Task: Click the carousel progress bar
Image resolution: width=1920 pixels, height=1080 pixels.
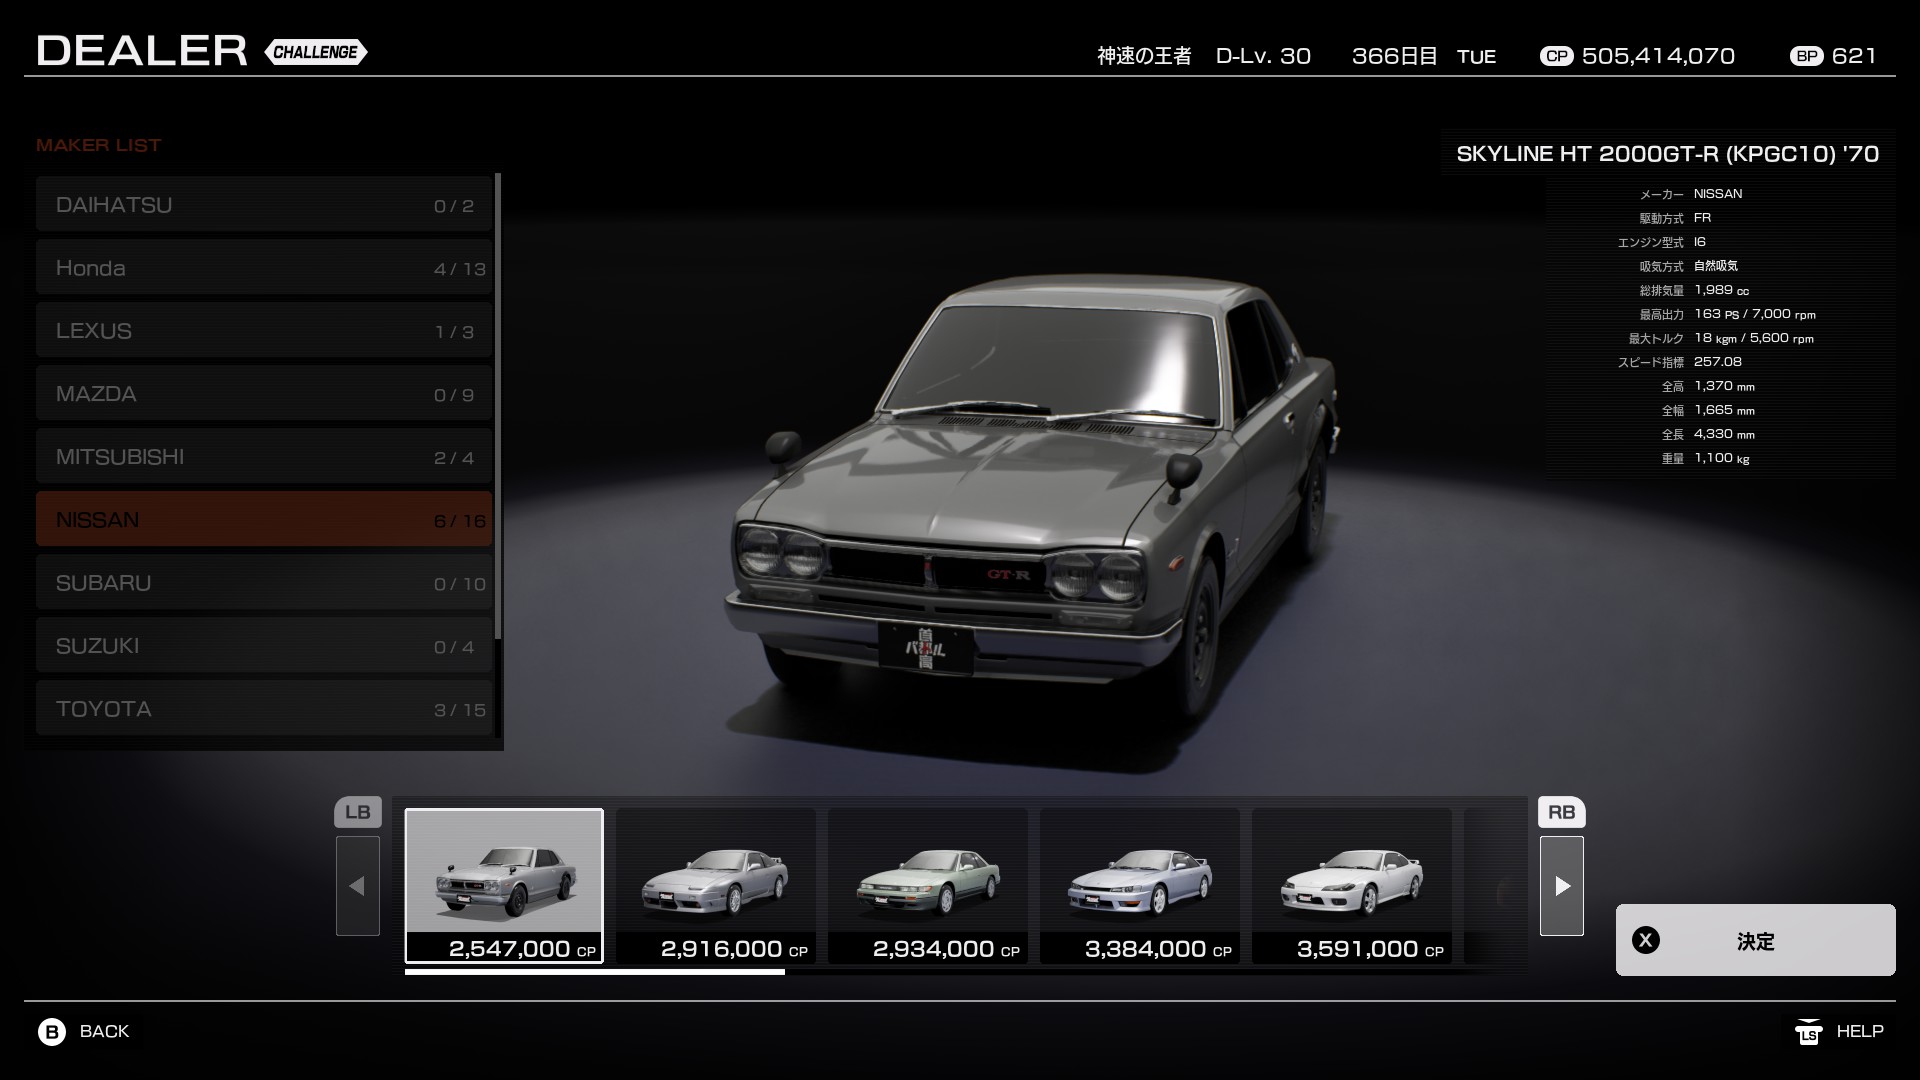Action: click(x=594, y=971)
